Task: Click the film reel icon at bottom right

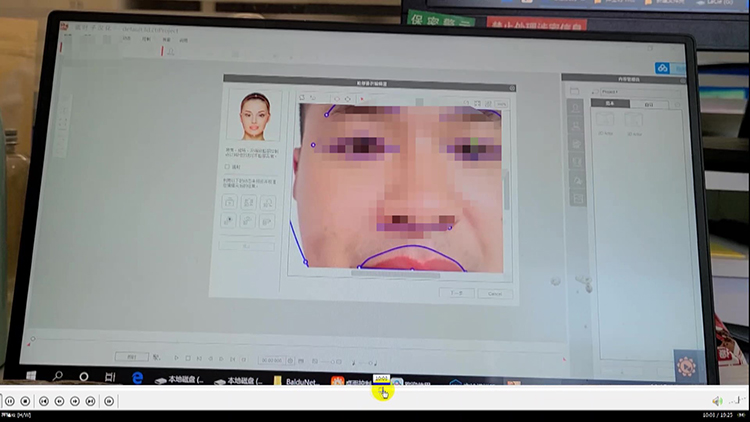Action: [687, 367]
